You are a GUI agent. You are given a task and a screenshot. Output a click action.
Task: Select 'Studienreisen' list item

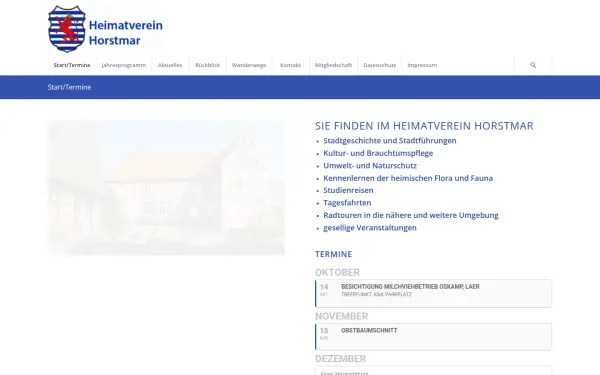[348, 190]
